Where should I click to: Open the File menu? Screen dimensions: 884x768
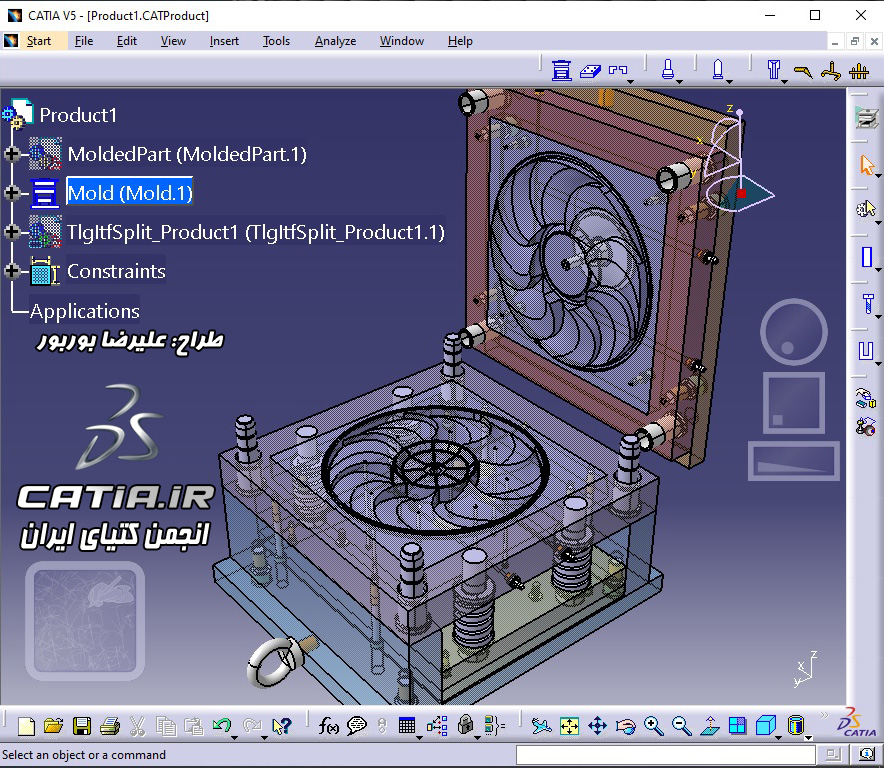(83, 41)
